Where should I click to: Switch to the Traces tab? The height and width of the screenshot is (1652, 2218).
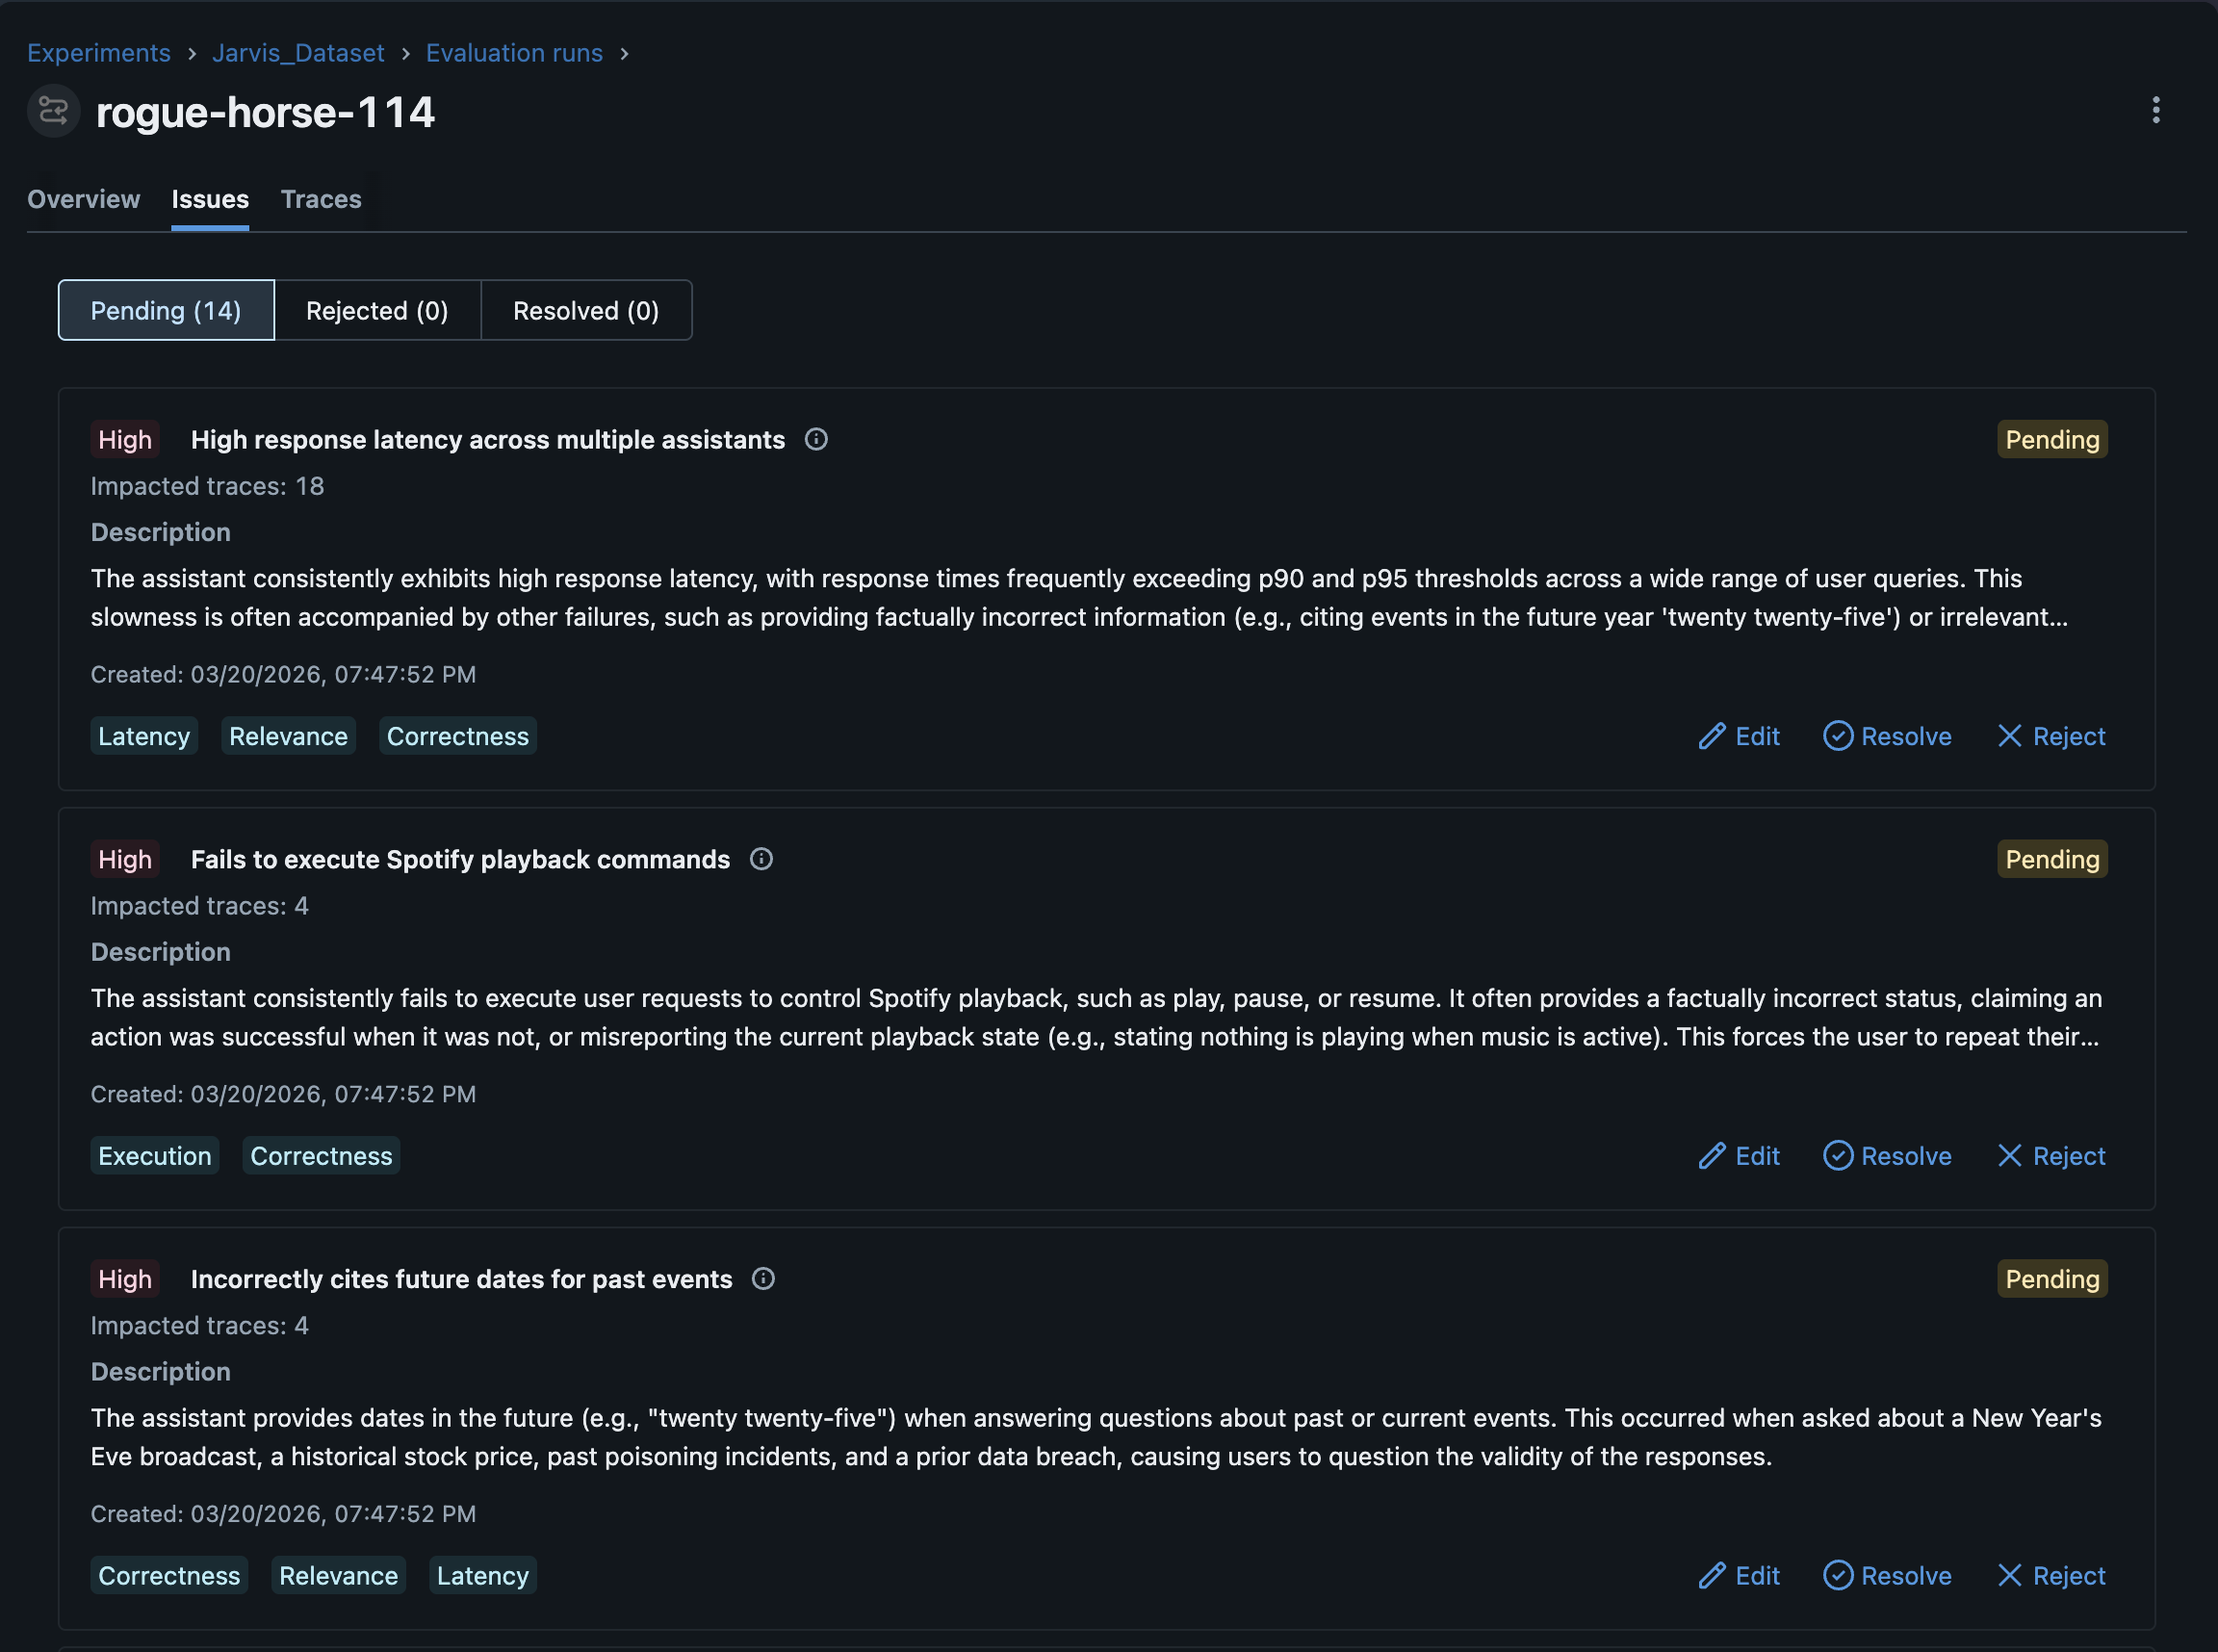(x=321, y=199)
